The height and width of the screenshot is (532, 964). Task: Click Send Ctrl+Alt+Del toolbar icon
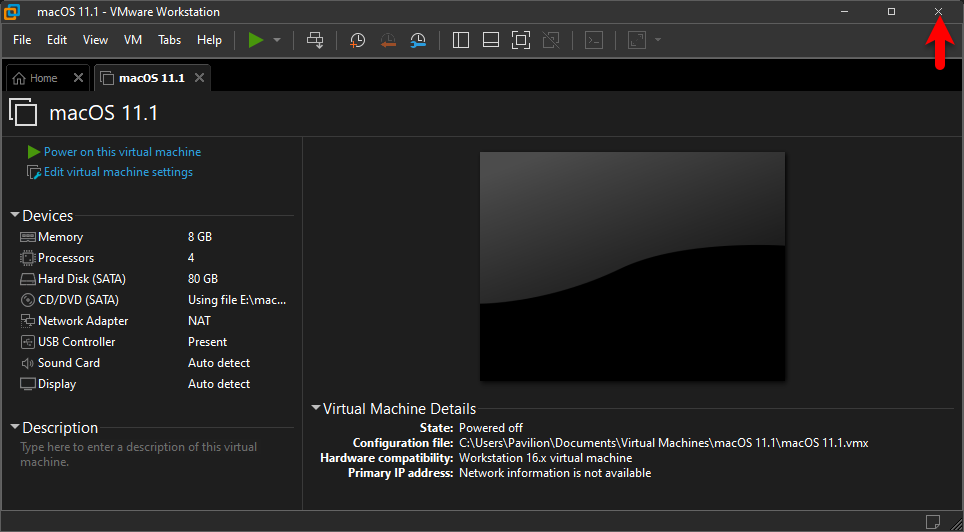coord(315,40)
